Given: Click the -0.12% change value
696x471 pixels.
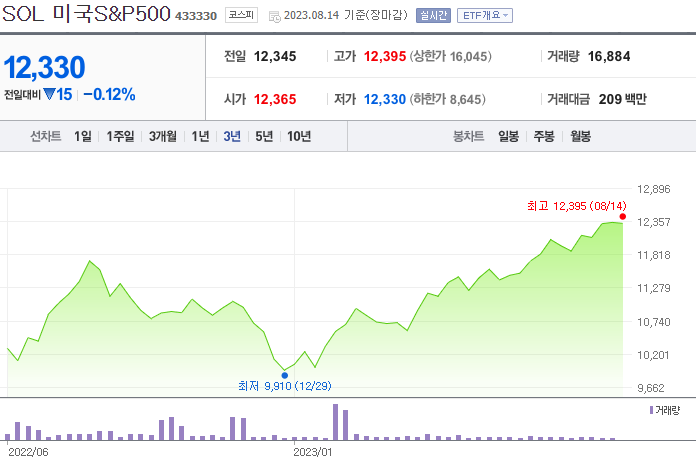Looking at the screenshot, I should (109, 95).
